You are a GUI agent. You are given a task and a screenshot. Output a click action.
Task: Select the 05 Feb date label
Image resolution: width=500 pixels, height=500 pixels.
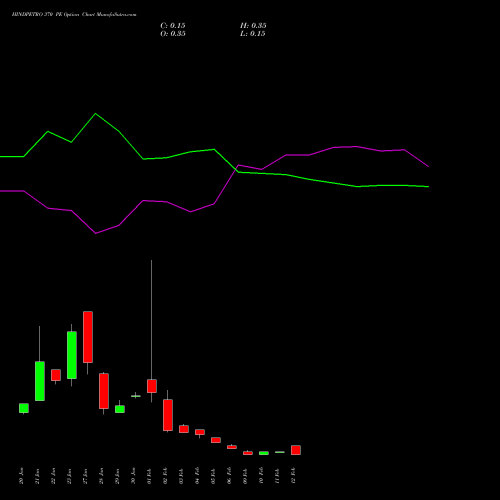pyautogui.click(x=213, y=476)
